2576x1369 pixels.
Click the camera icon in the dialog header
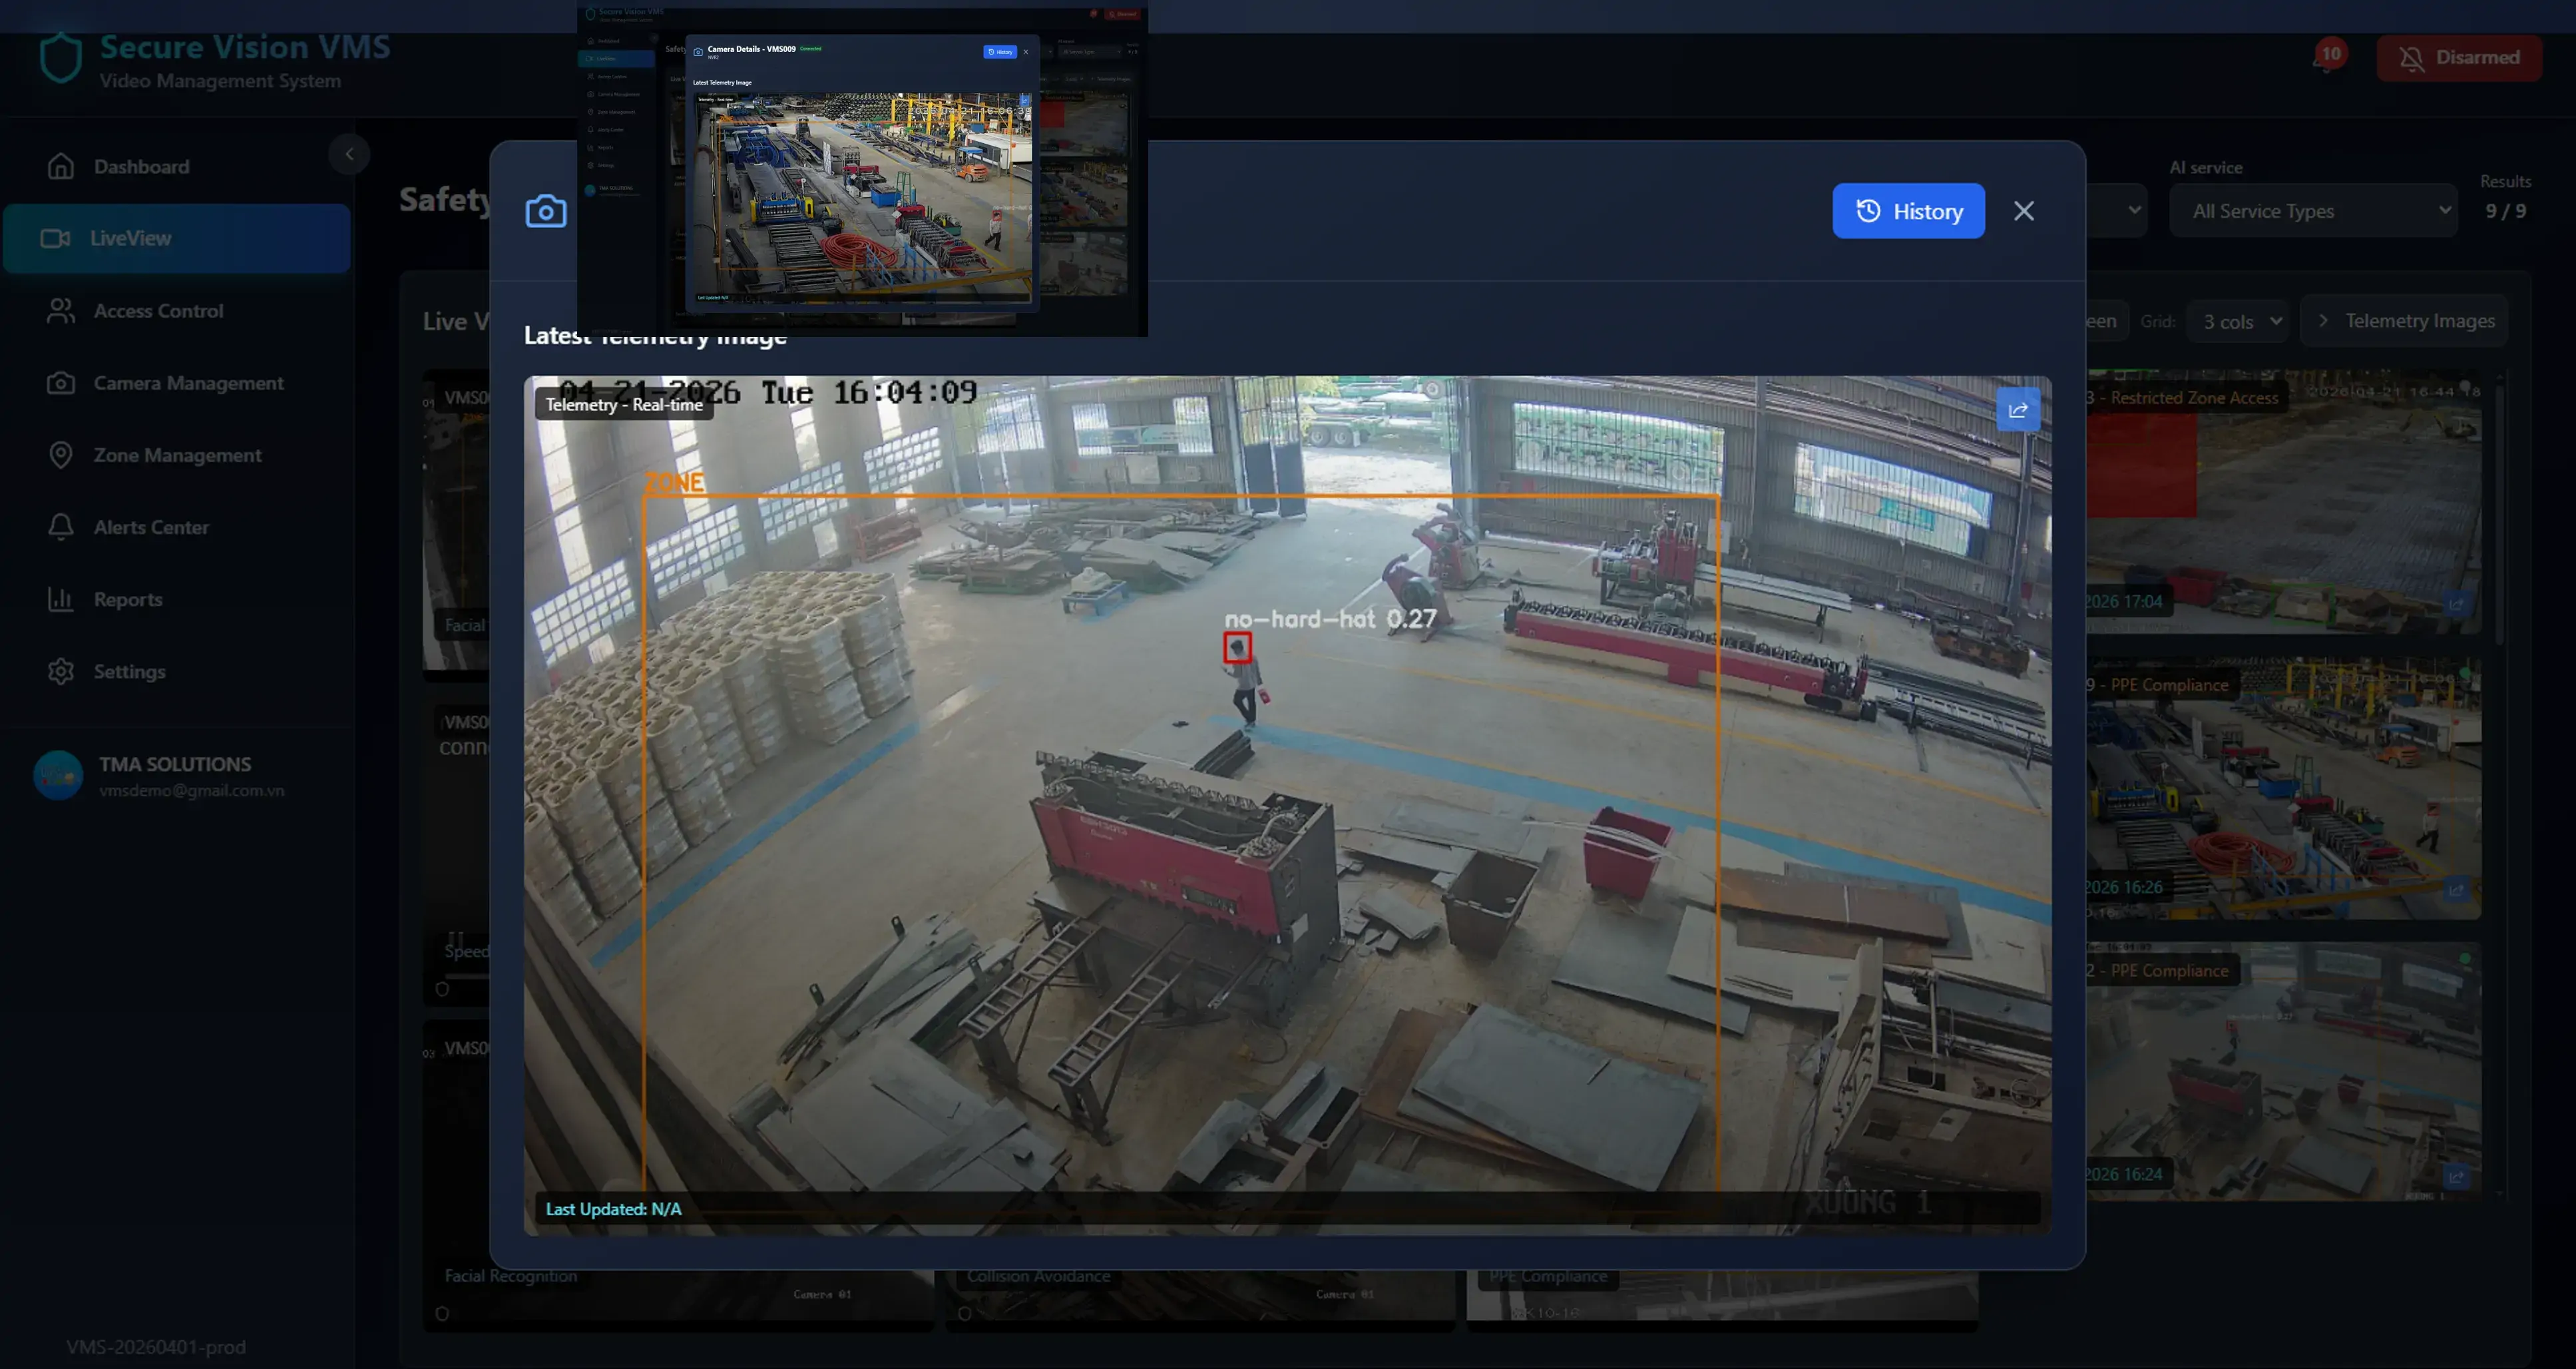546,211
